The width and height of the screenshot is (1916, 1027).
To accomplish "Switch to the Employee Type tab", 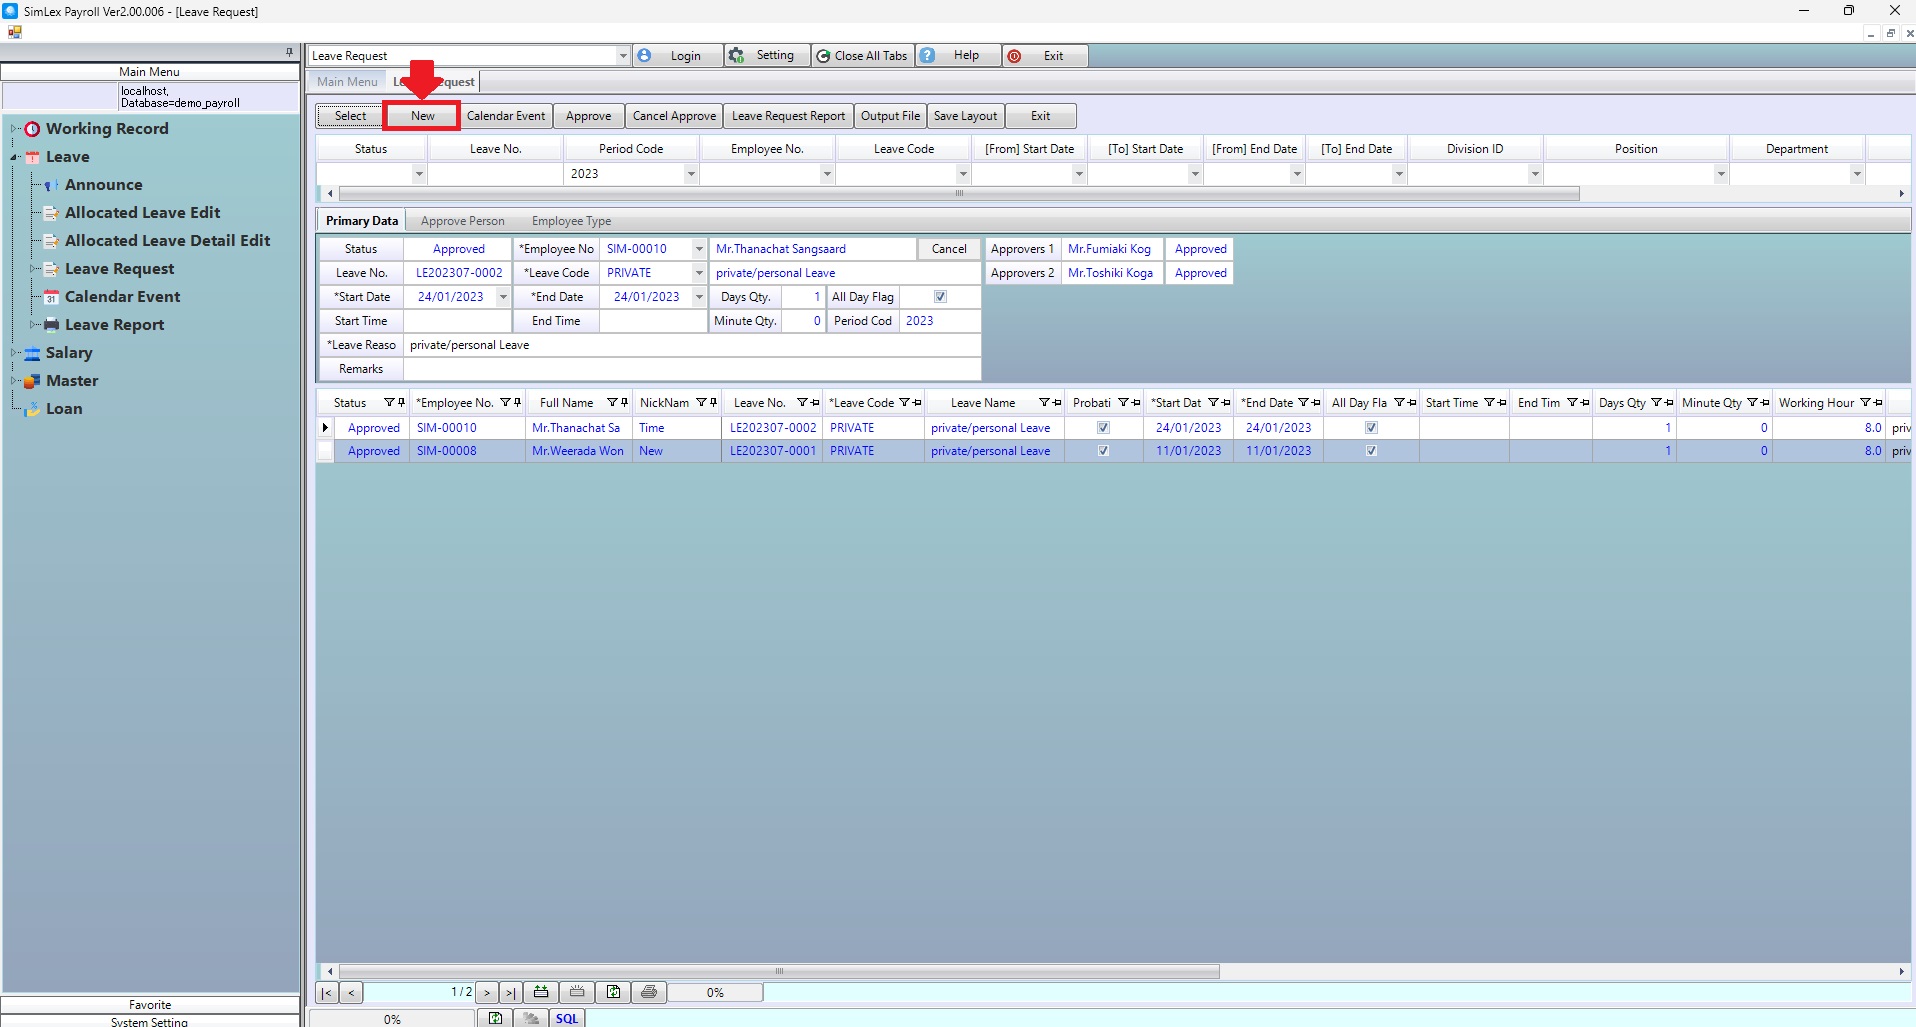I will (571, 221).
